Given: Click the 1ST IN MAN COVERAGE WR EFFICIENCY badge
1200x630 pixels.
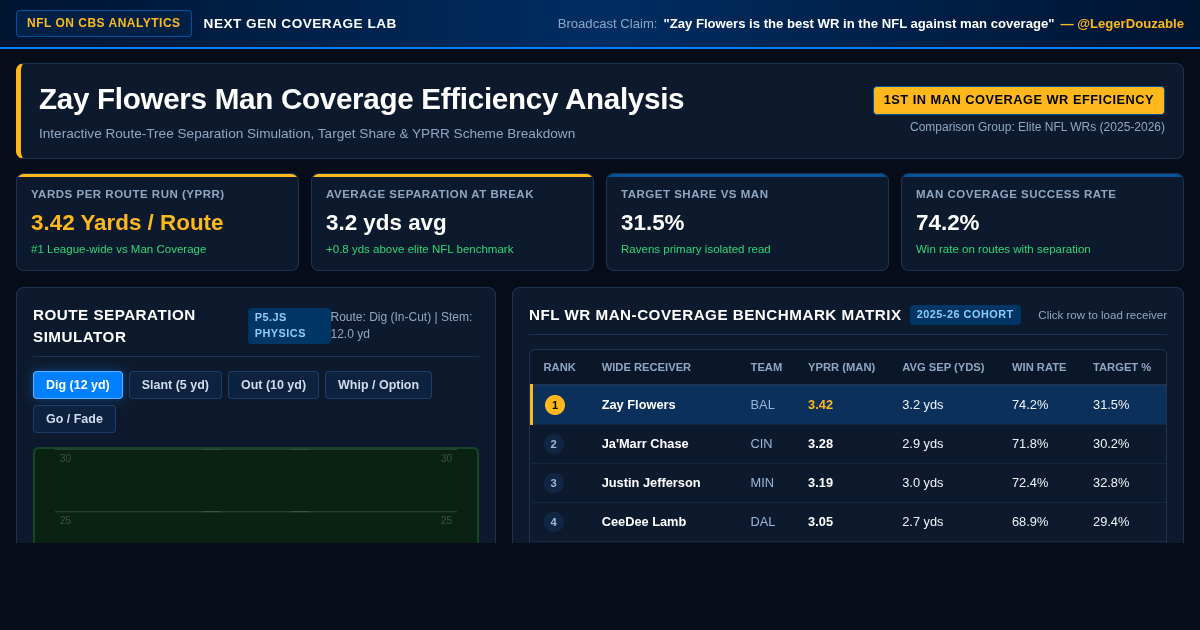Looking at the screenshot, I should click(x=1019, y=100).
